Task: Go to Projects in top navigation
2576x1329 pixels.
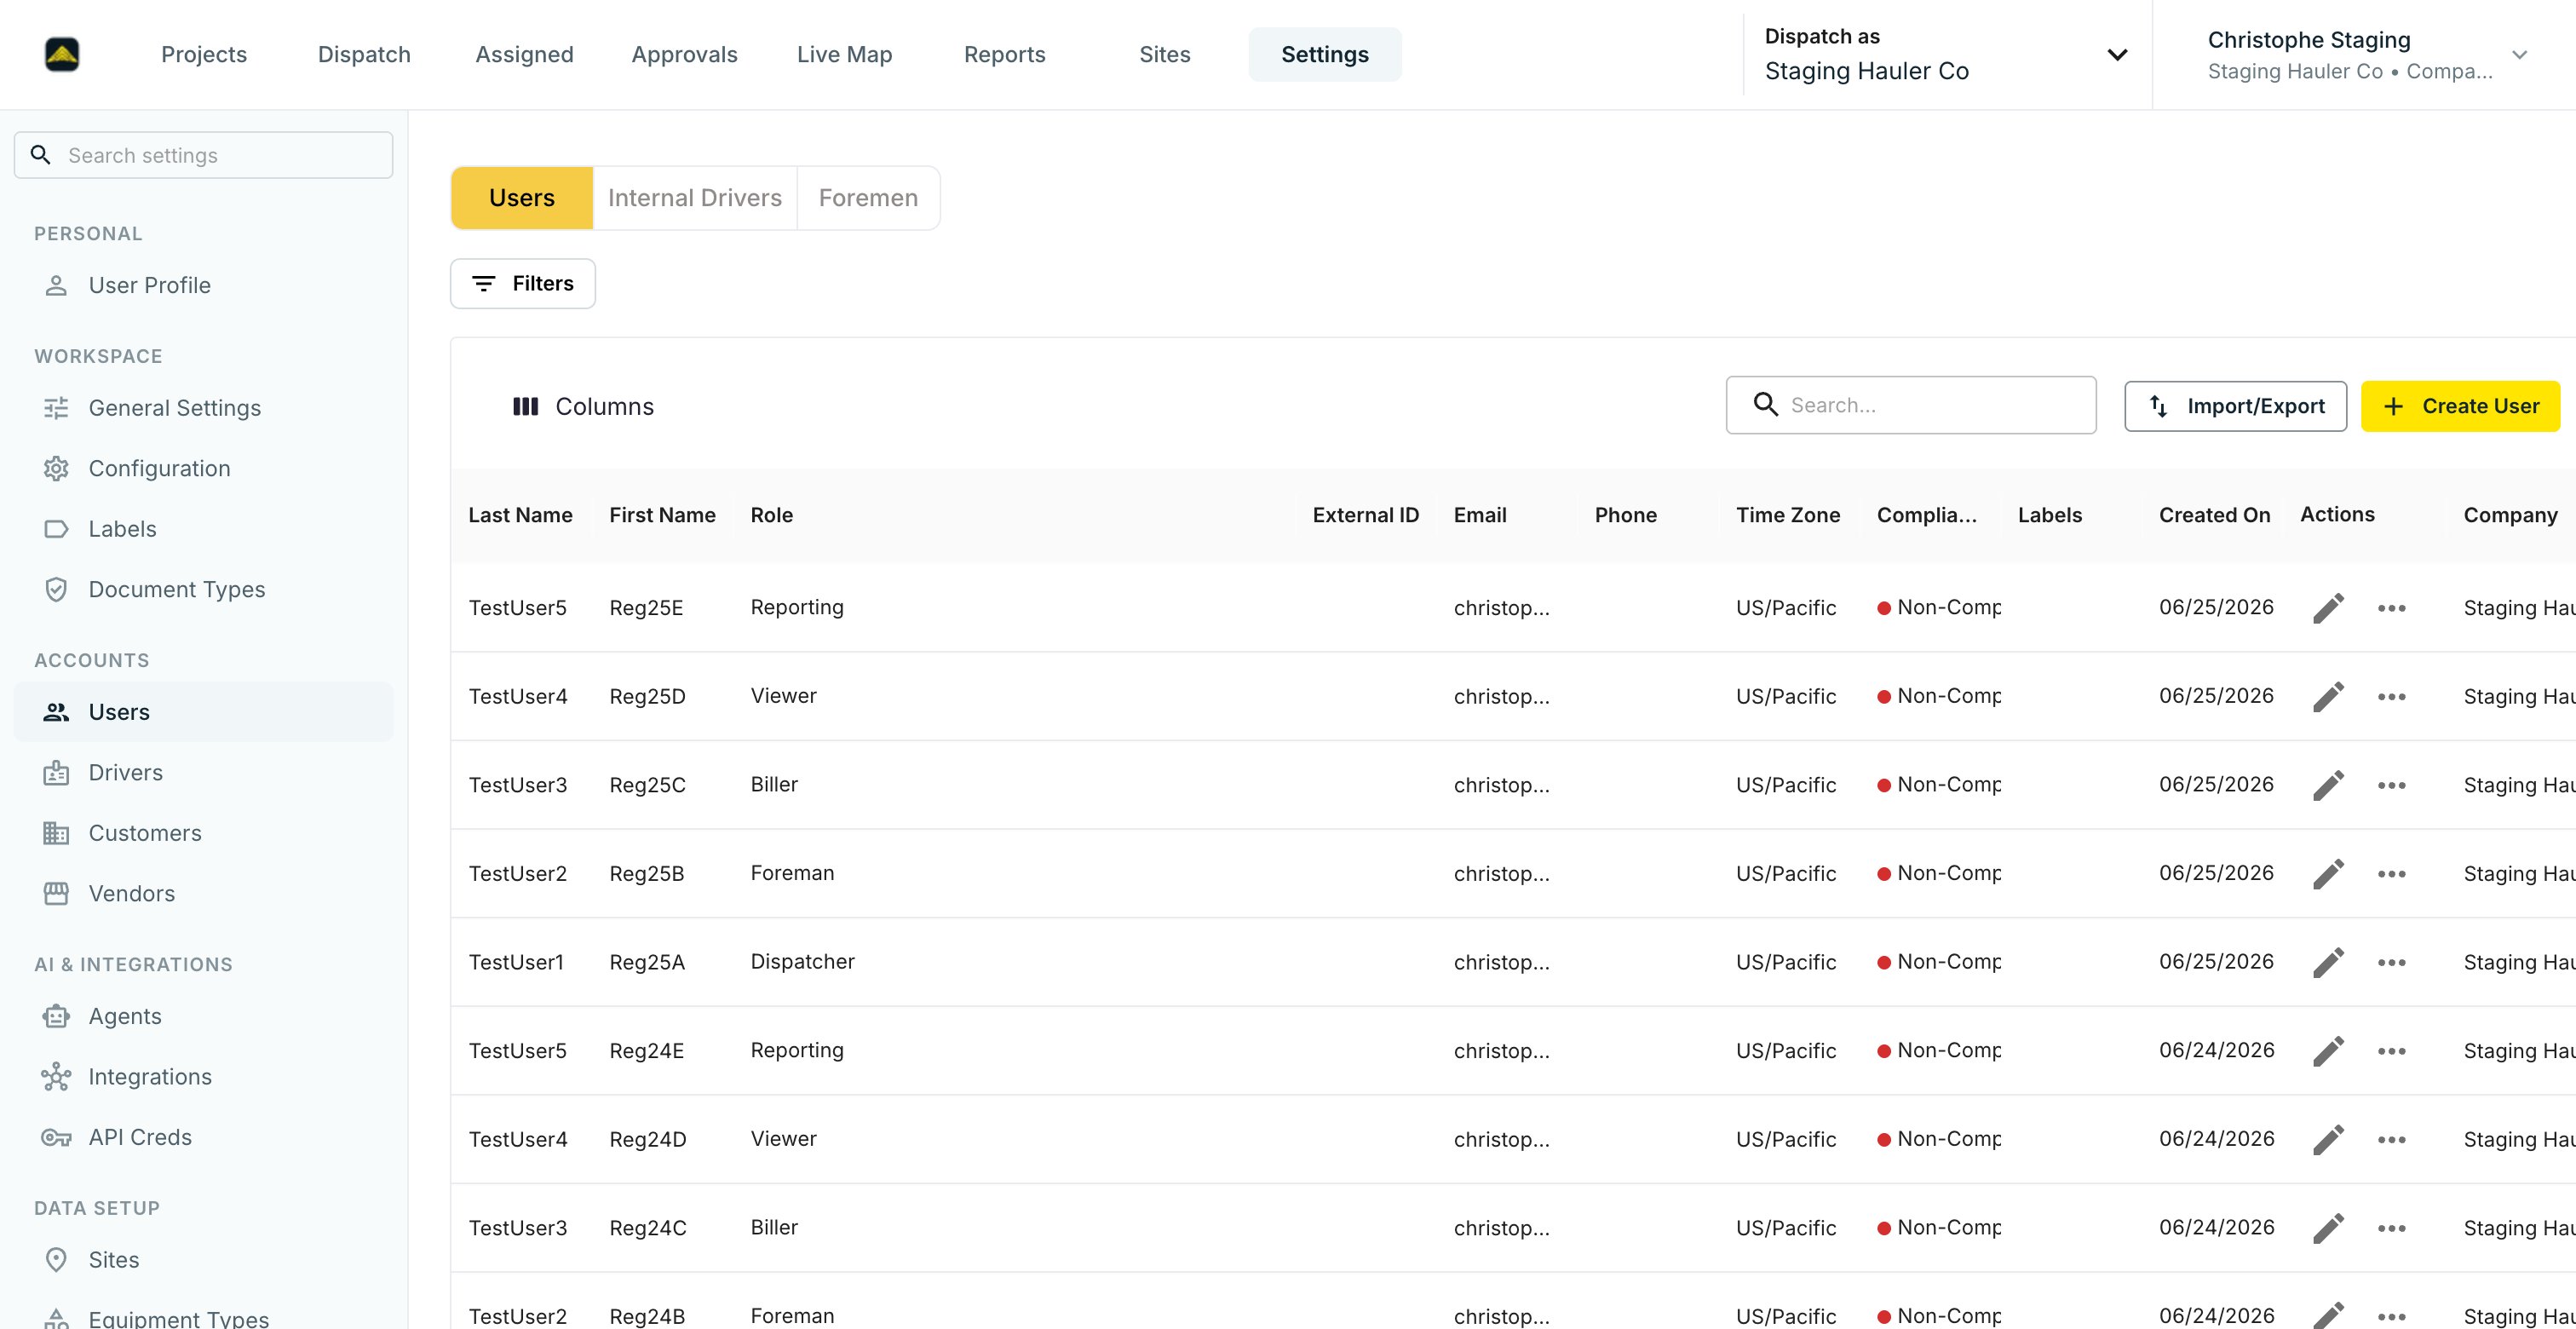Action: (x=204, y=54)
